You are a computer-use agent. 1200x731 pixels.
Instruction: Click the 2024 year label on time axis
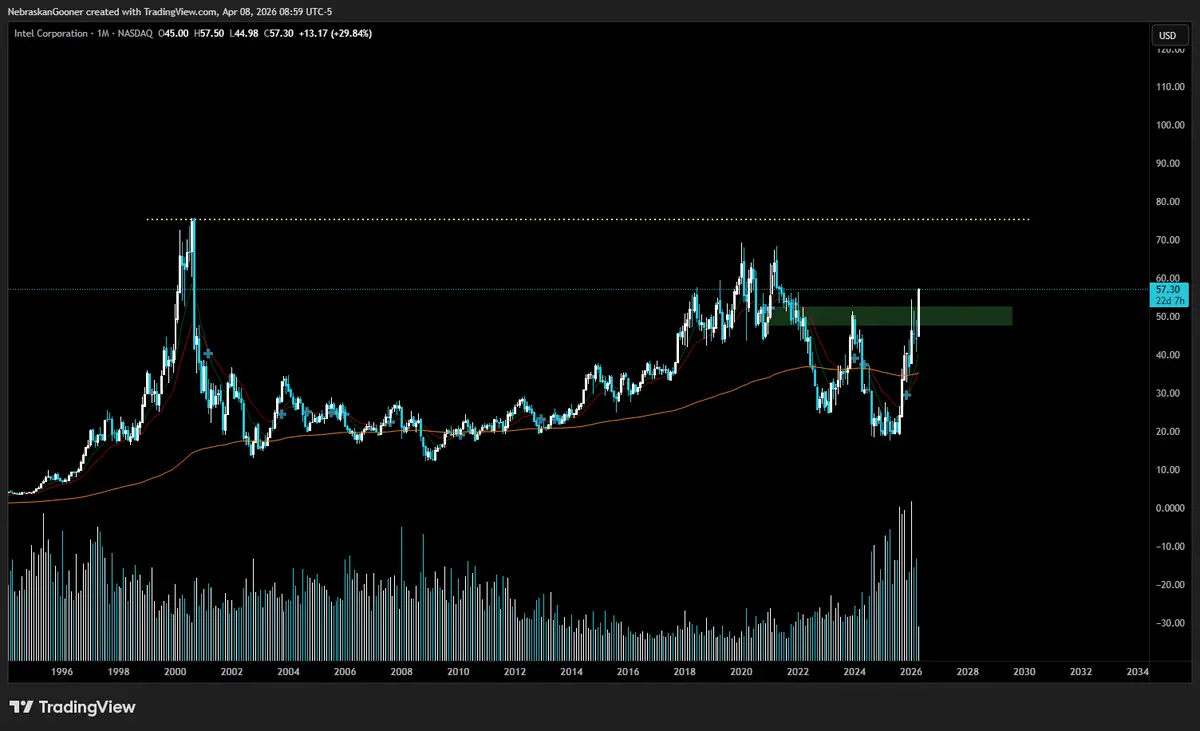click(x=854, y=673)
